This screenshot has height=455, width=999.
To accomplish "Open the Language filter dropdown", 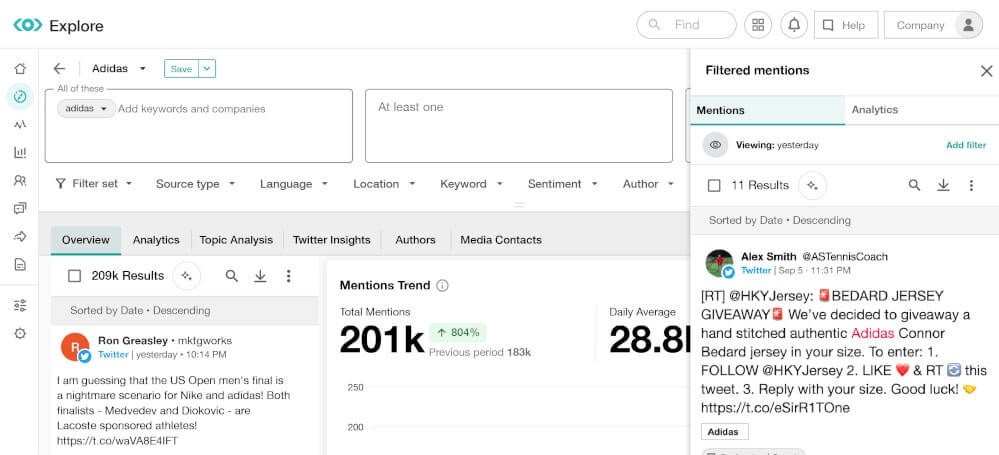I will 294,184.
